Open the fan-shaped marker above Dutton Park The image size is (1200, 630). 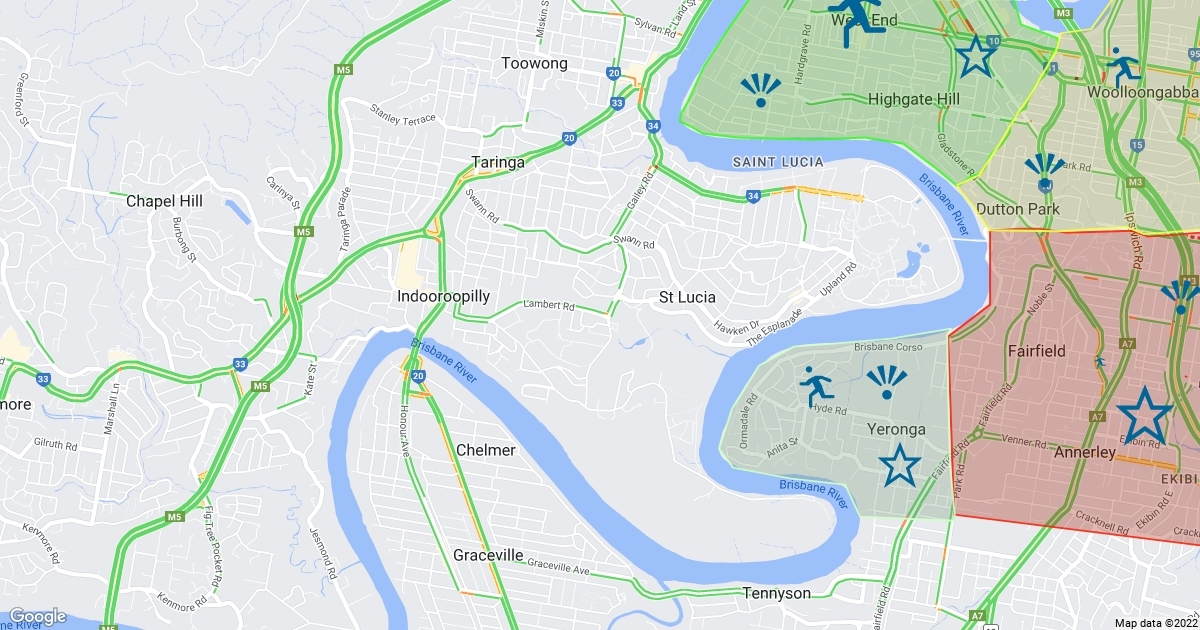1045,171
